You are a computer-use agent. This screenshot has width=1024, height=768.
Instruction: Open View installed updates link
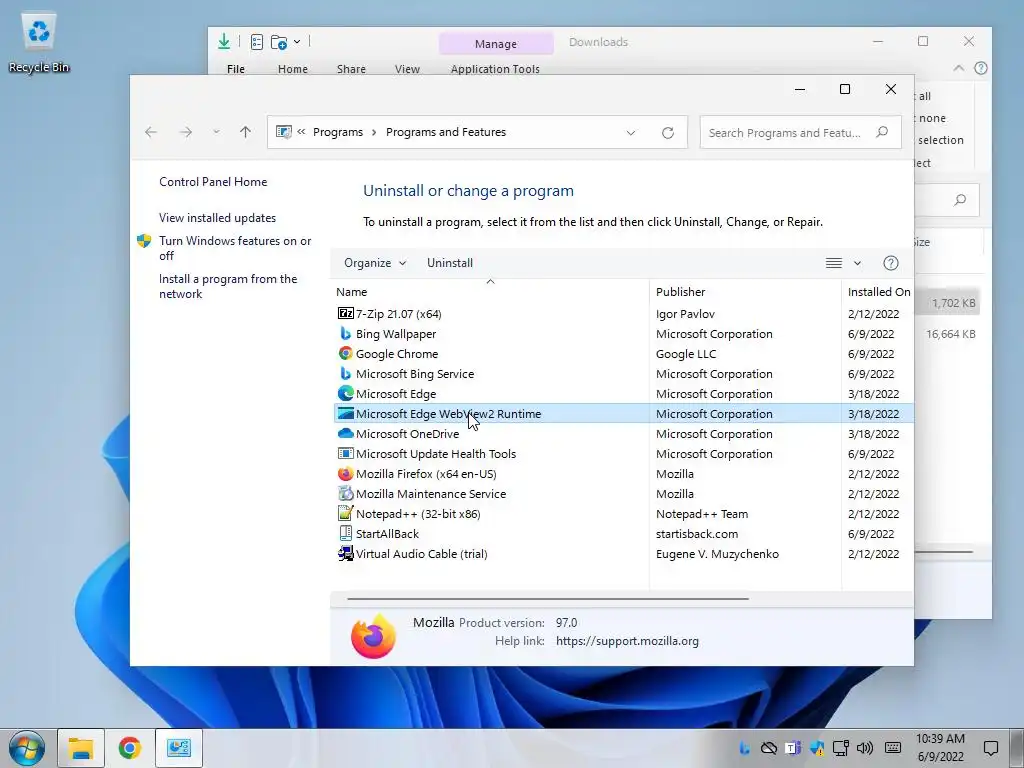tap(217, 217)
